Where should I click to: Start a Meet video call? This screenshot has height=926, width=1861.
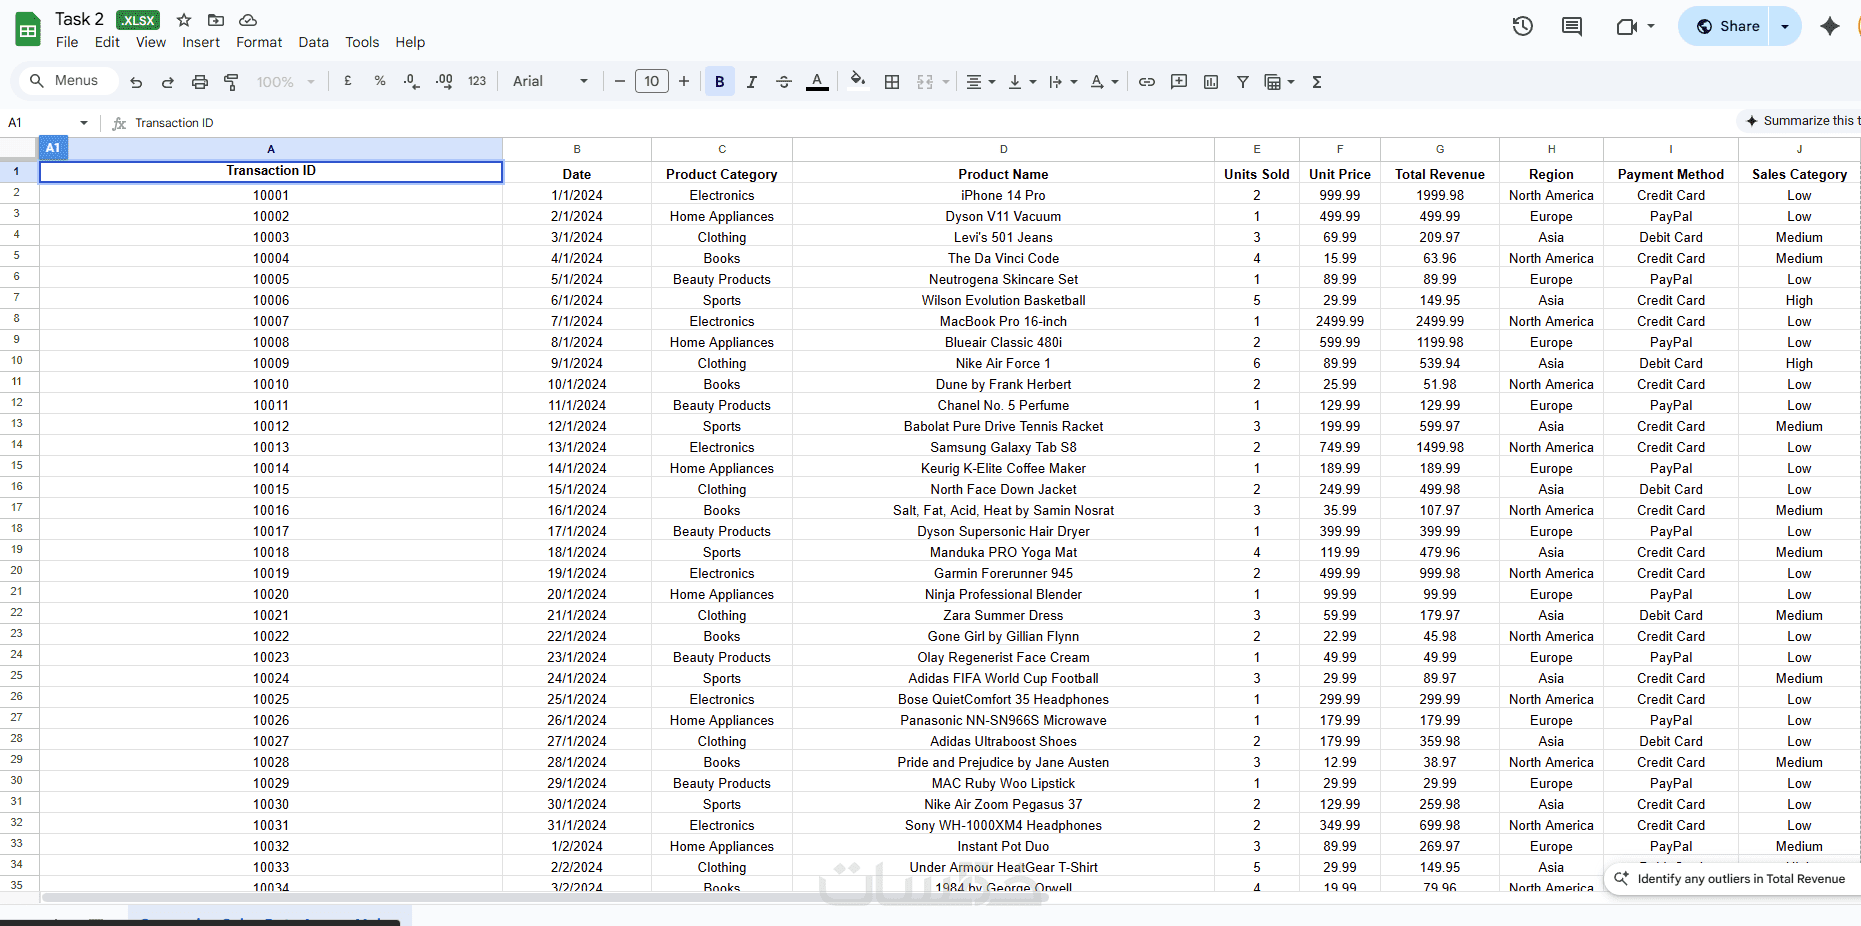(1627, 27)
